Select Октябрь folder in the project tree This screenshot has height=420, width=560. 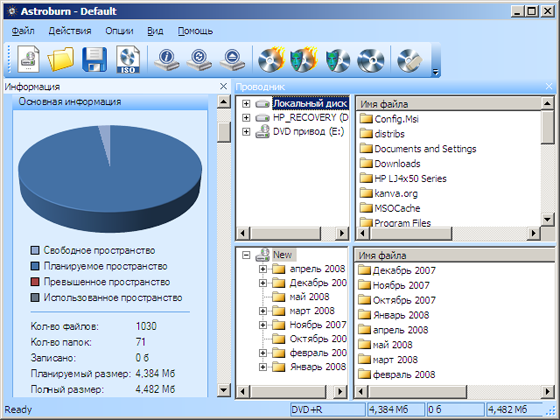[318, 339]
